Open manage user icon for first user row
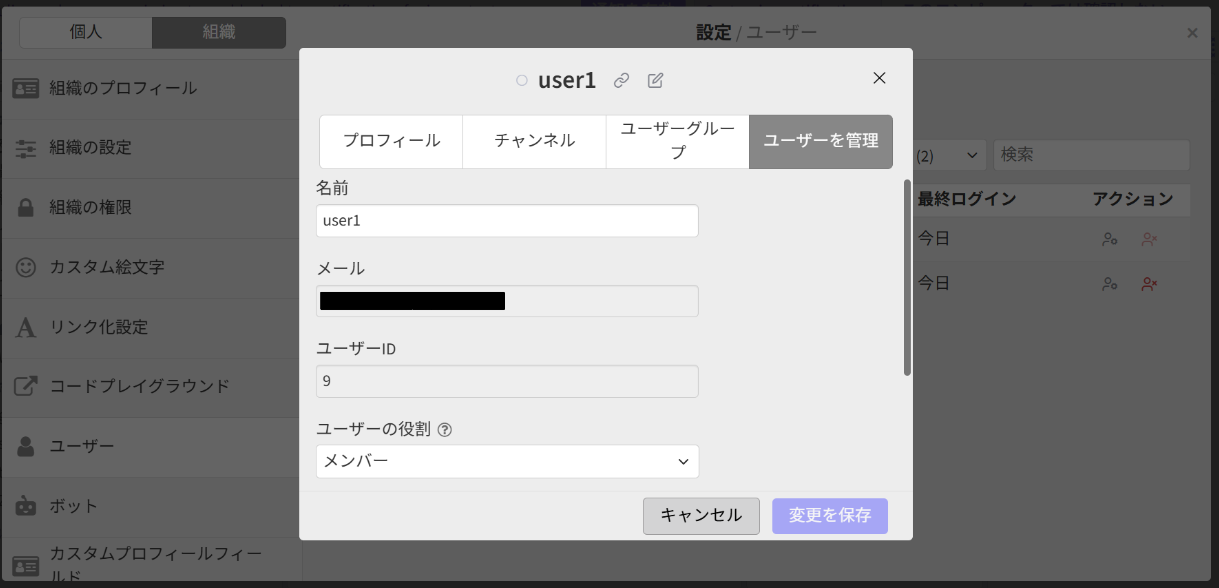 pyautogui.click(x=1108, y=239)
